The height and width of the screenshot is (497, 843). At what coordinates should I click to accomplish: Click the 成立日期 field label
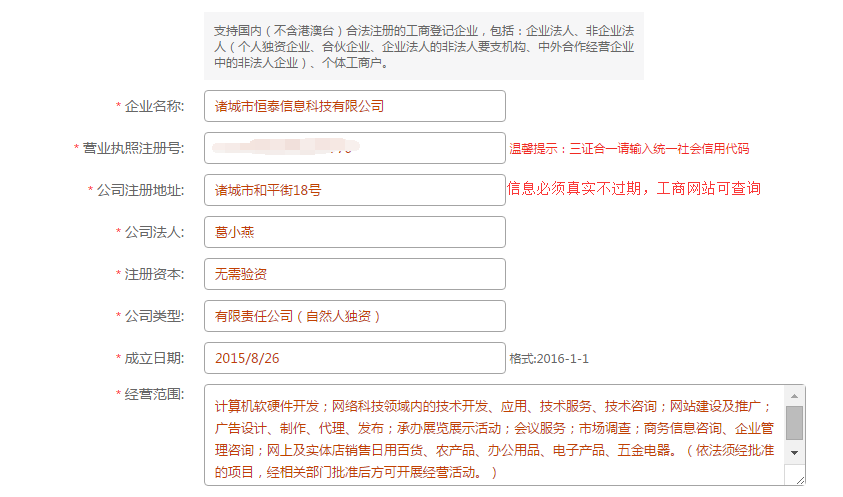tap(154, 358)
